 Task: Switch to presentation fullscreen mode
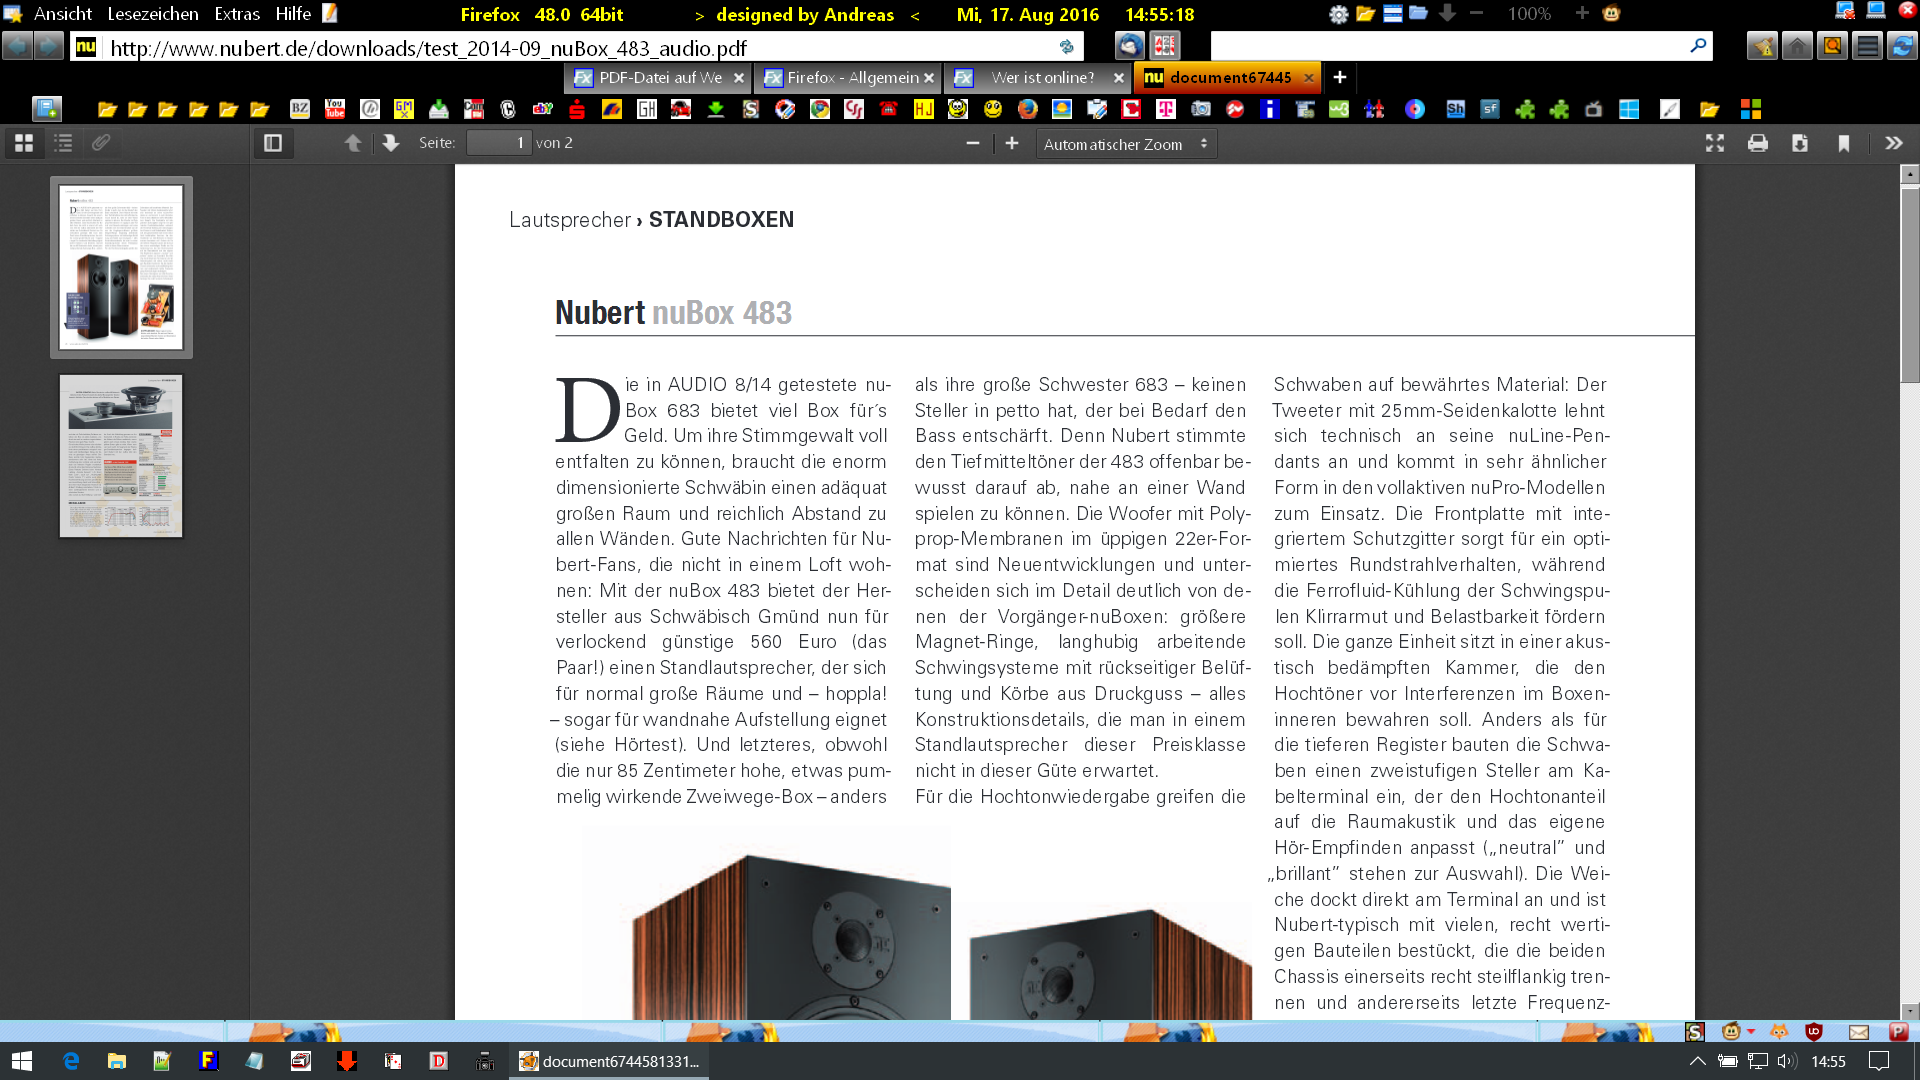[x=1715, y=143]
